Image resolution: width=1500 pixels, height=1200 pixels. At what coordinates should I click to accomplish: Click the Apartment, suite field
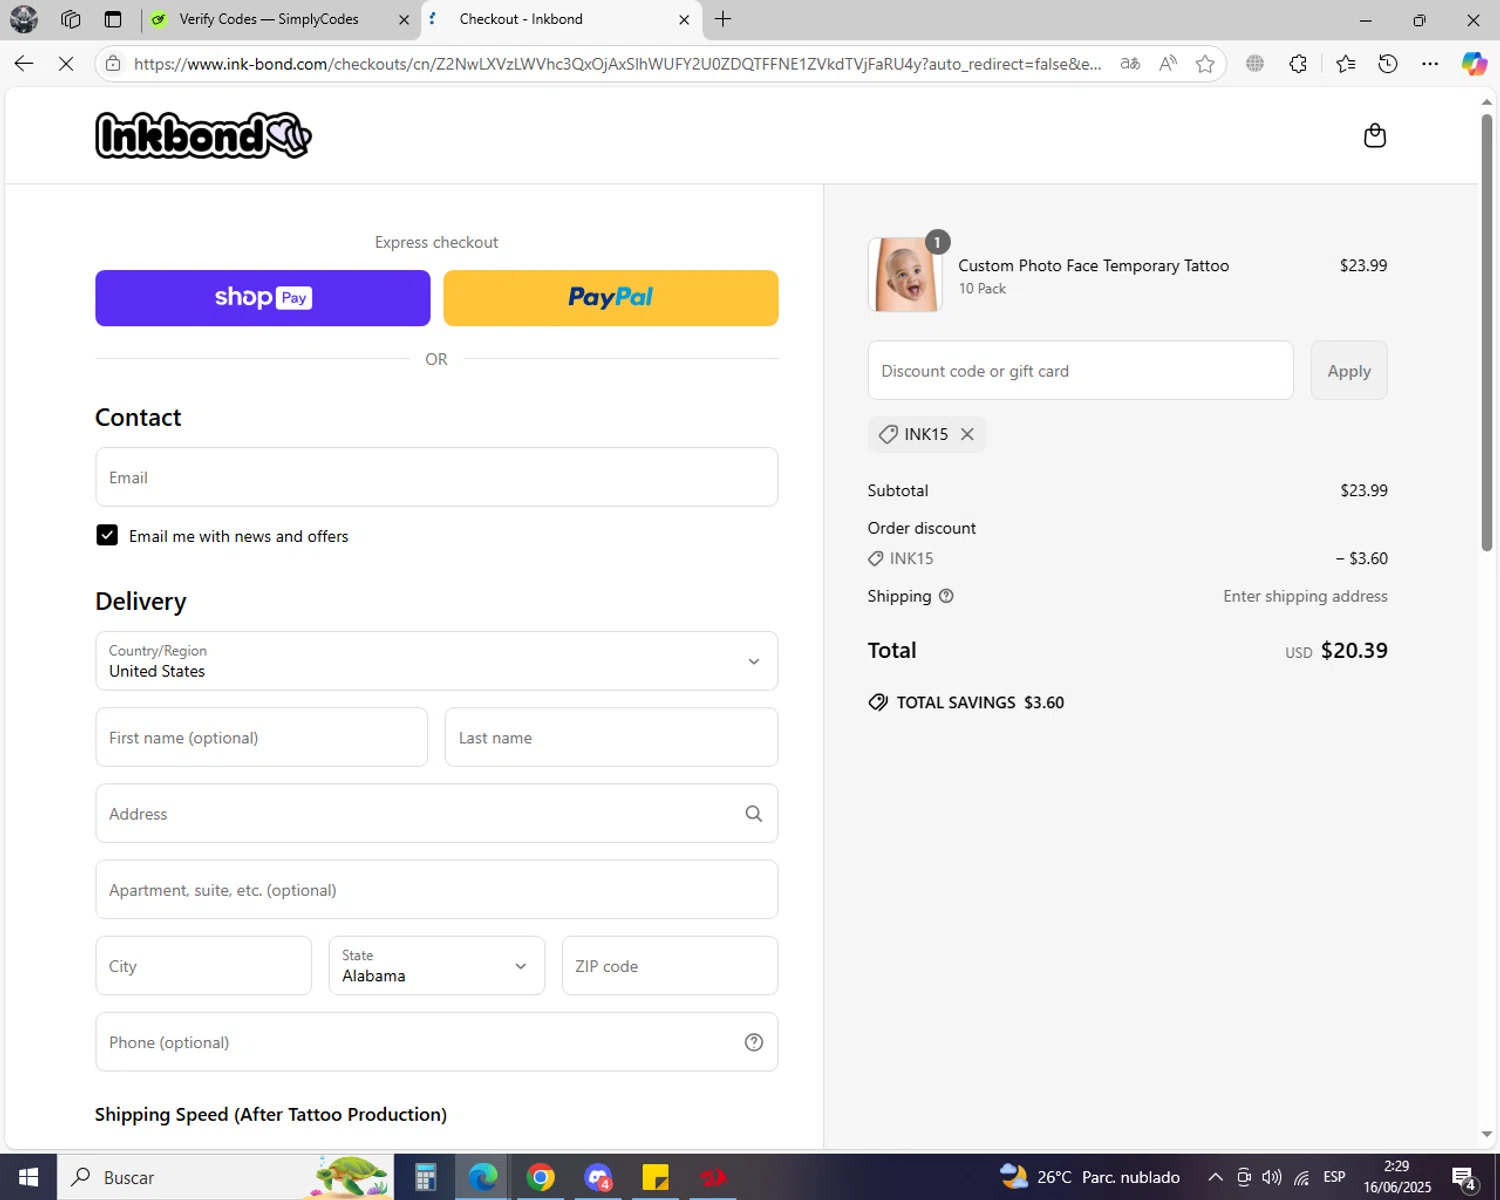[436, 889]
